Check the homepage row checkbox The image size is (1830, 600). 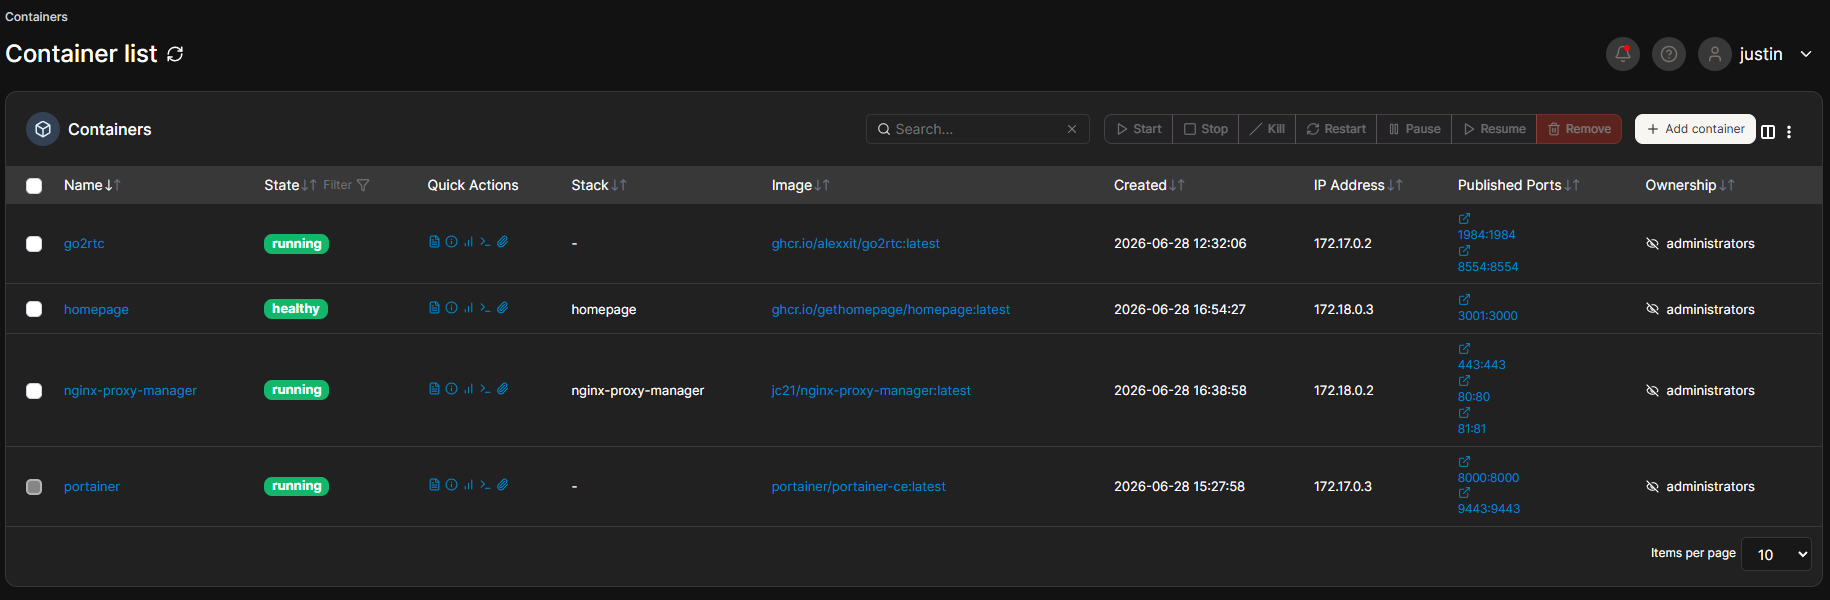click(34, 309)
